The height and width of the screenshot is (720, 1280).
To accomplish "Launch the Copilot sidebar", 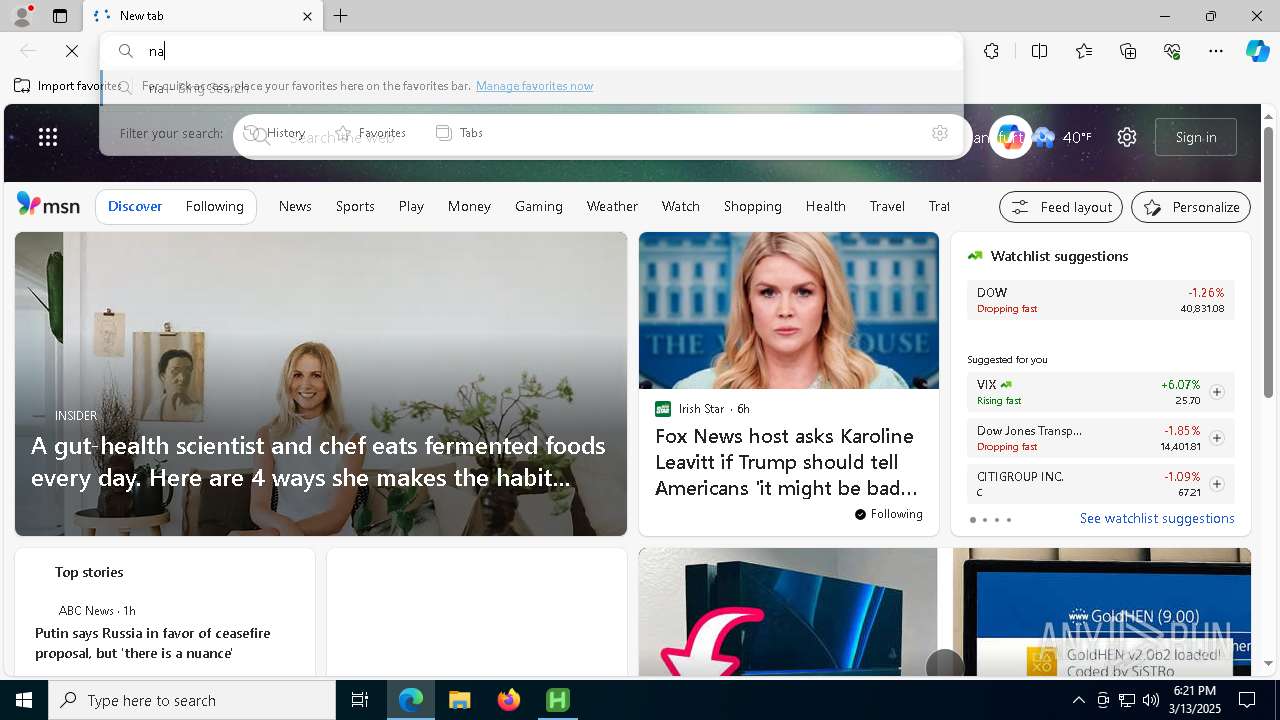I will pyautogui.click(x=1257, y=51).
